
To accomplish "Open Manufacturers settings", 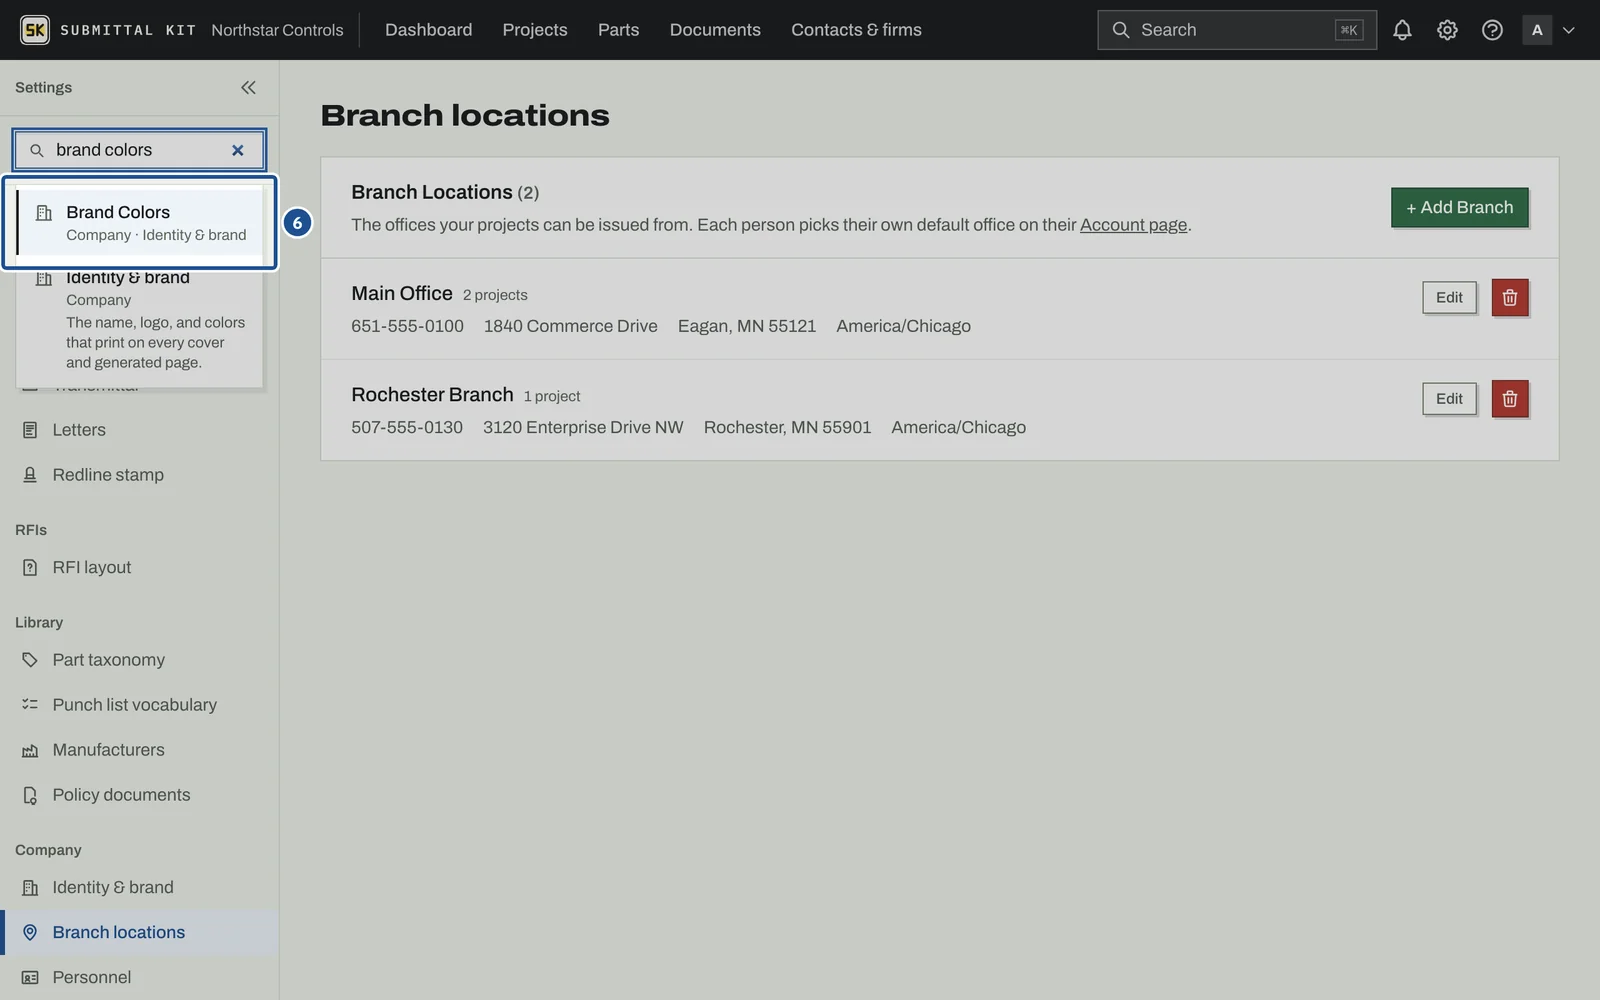I will (x=139, y=750).
